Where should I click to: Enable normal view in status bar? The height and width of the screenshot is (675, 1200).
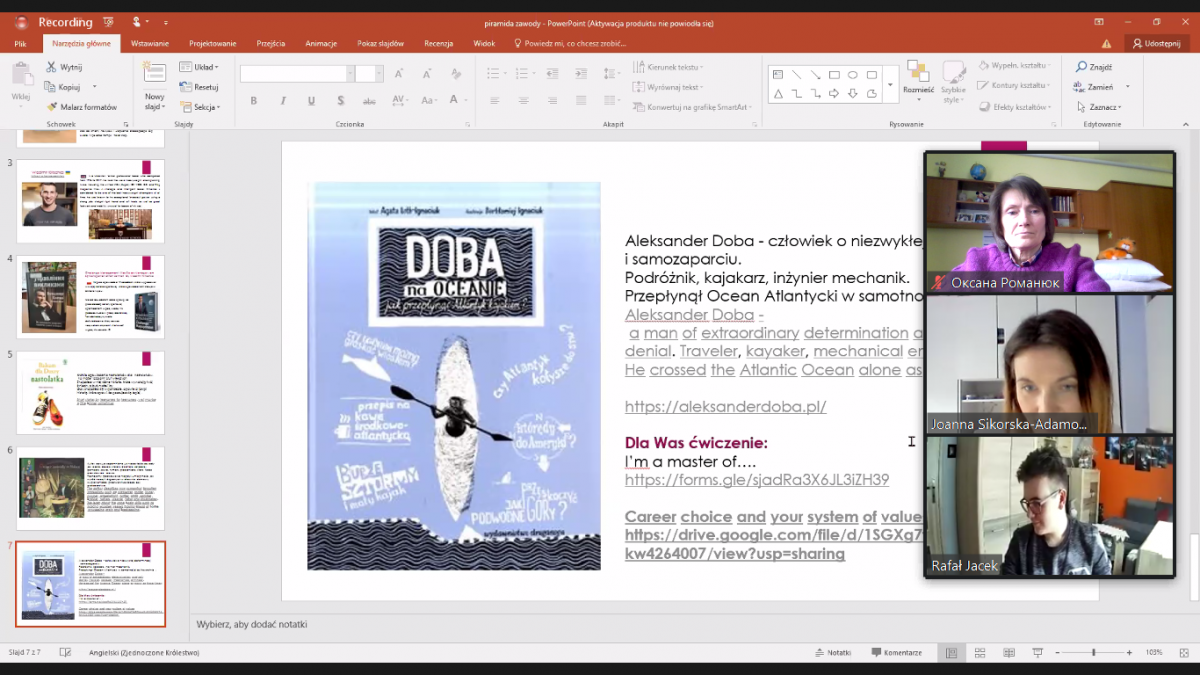951,652
